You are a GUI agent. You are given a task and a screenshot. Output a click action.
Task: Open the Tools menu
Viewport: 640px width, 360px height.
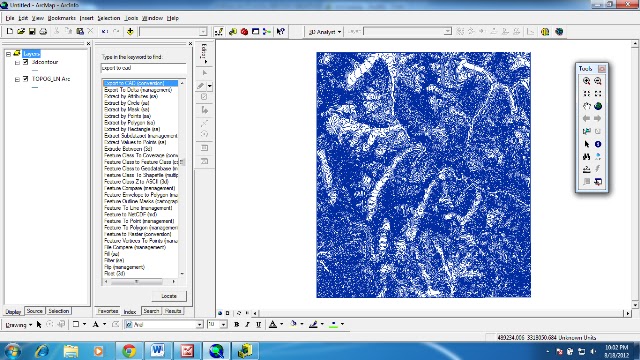[131, 18]
